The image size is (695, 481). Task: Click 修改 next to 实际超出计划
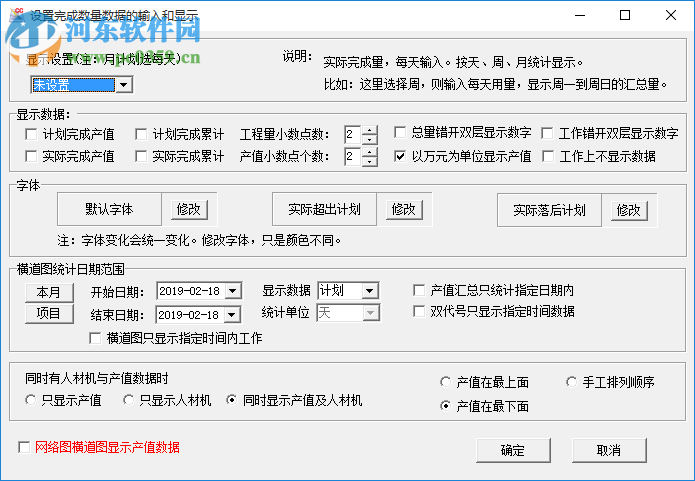pyautogui.click(x=404, y=209)
